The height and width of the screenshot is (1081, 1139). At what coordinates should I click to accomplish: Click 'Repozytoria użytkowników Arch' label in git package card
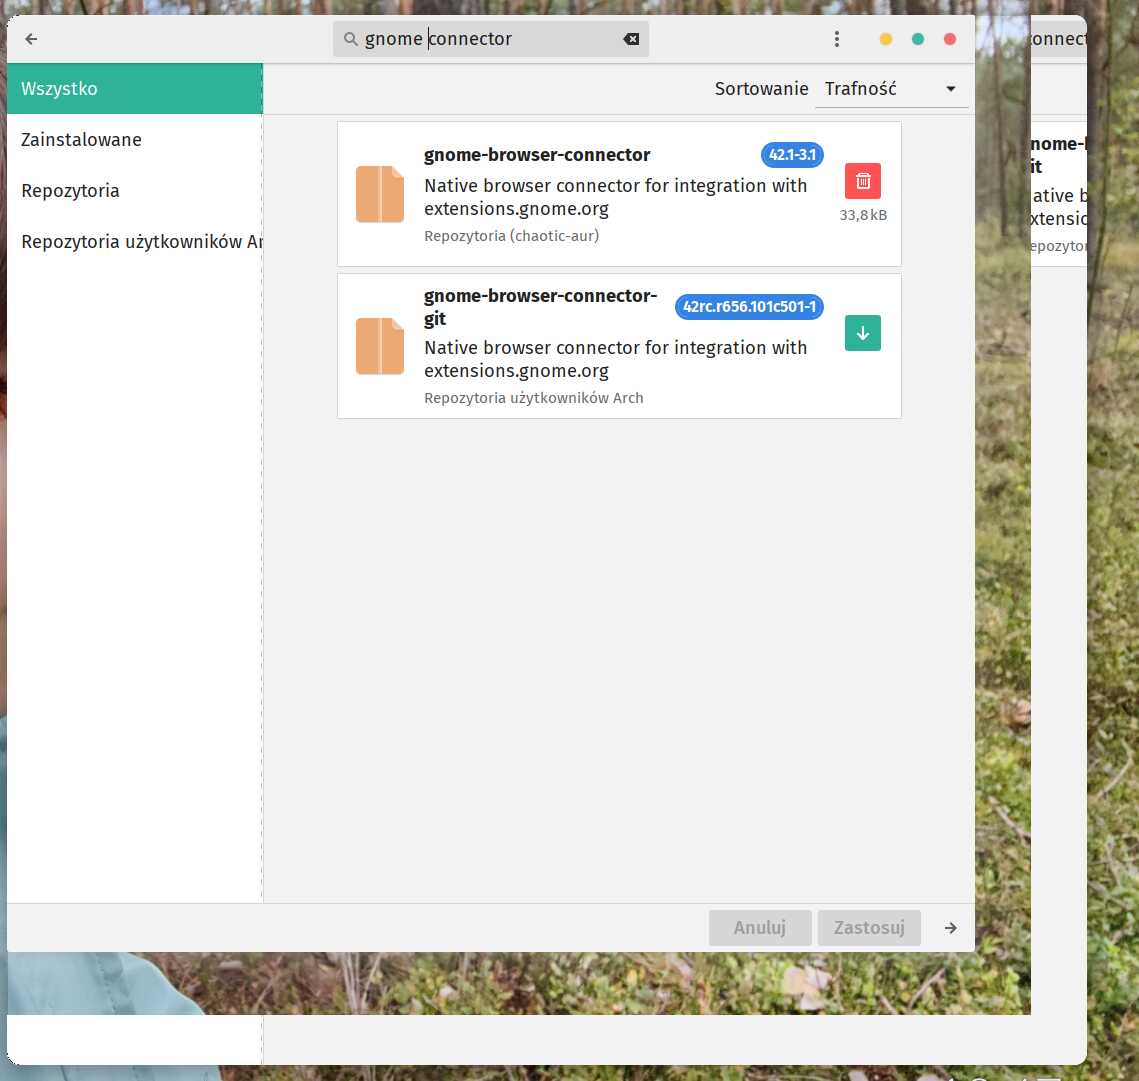533,397
